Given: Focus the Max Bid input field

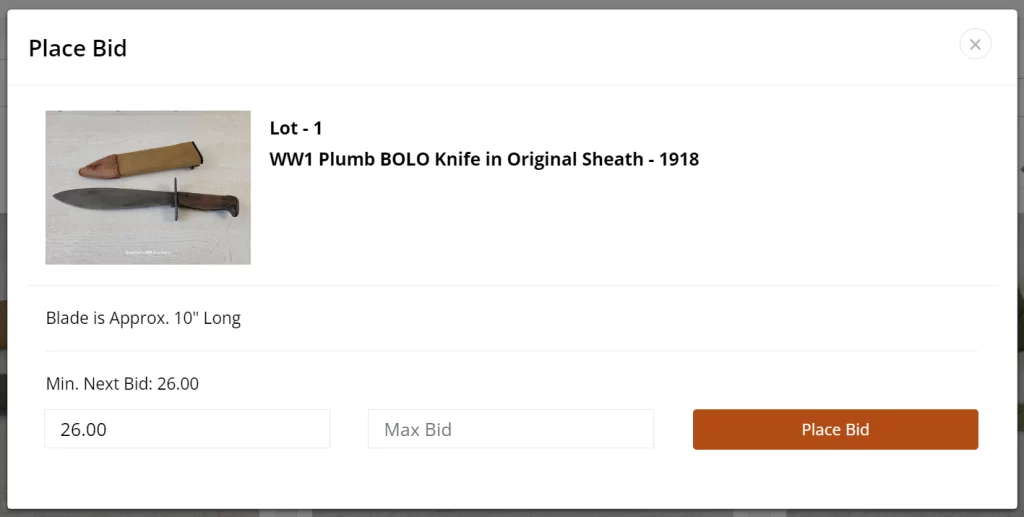Looking at the screenshot, I should click(510, 429).
